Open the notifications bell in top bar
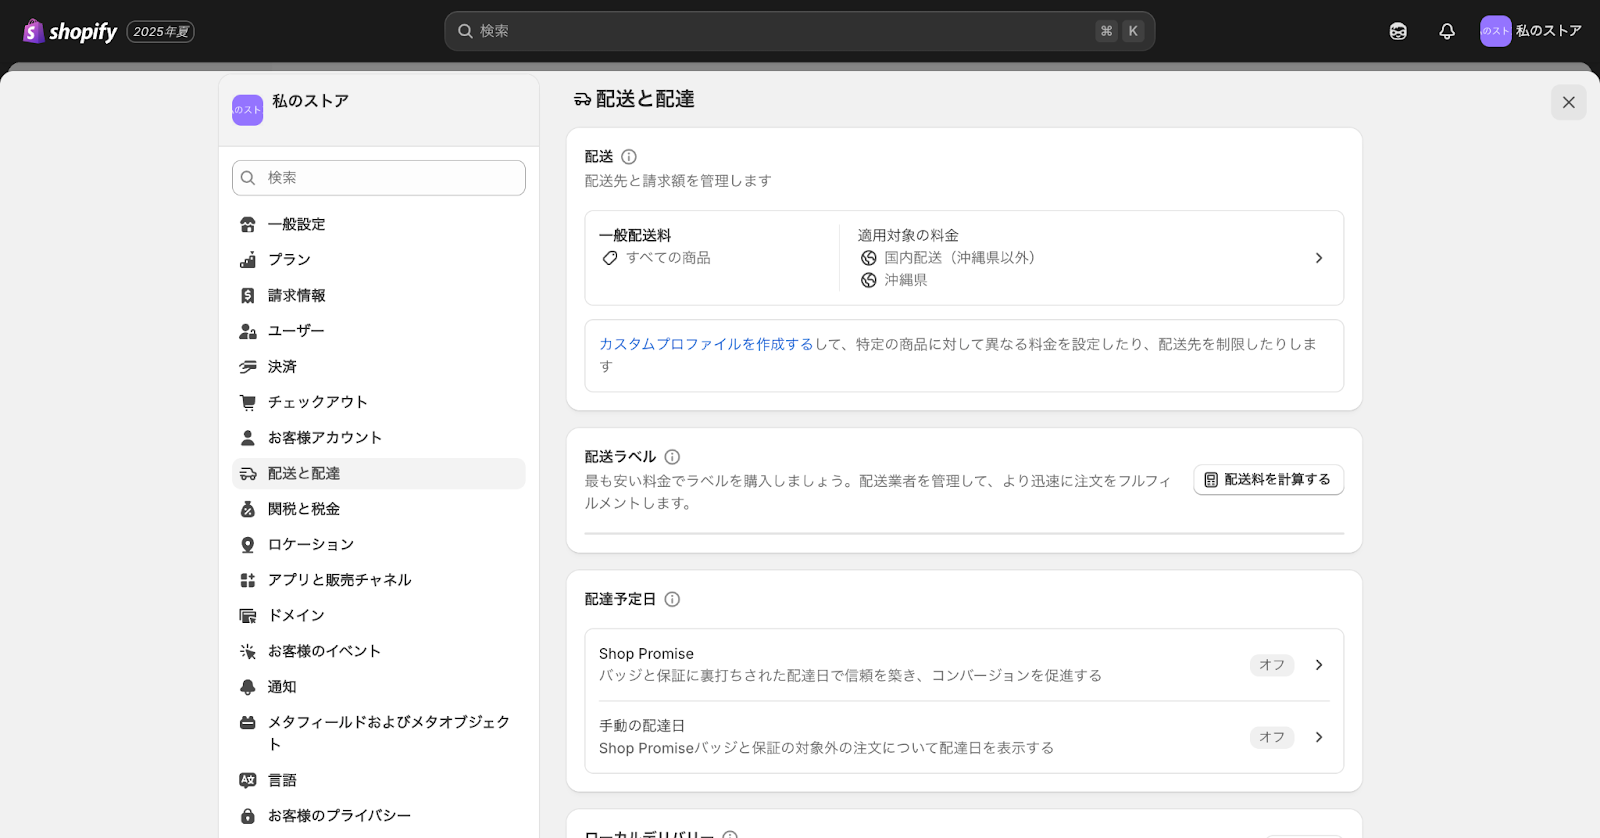Viewport: 1600px width, 838px height. (1447, 31)
